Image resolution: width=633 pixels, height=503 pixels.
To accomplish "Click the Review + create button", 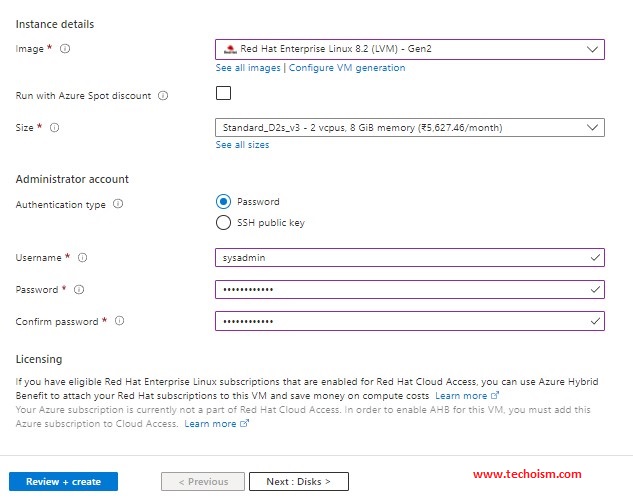I will pos(63,482).
